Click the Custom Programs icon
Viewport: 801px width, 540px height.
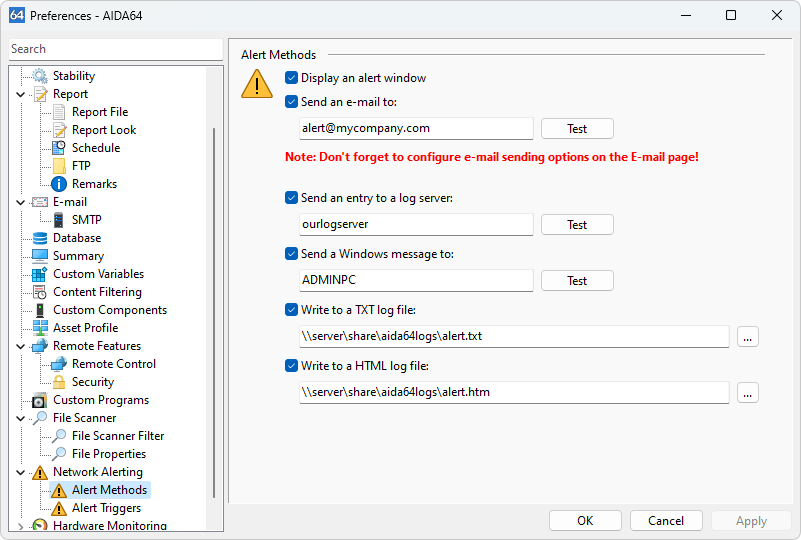click(x=40, y=400)
